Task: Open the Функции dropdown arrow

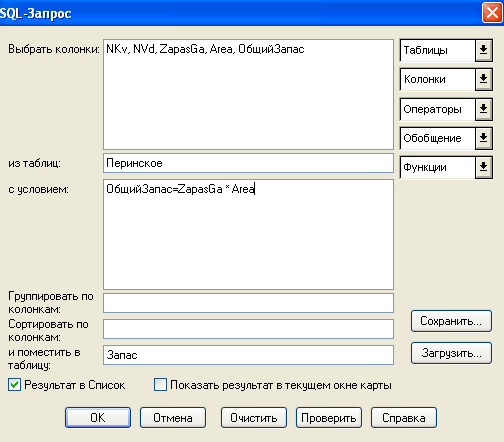Action: (x=484, y=167)
